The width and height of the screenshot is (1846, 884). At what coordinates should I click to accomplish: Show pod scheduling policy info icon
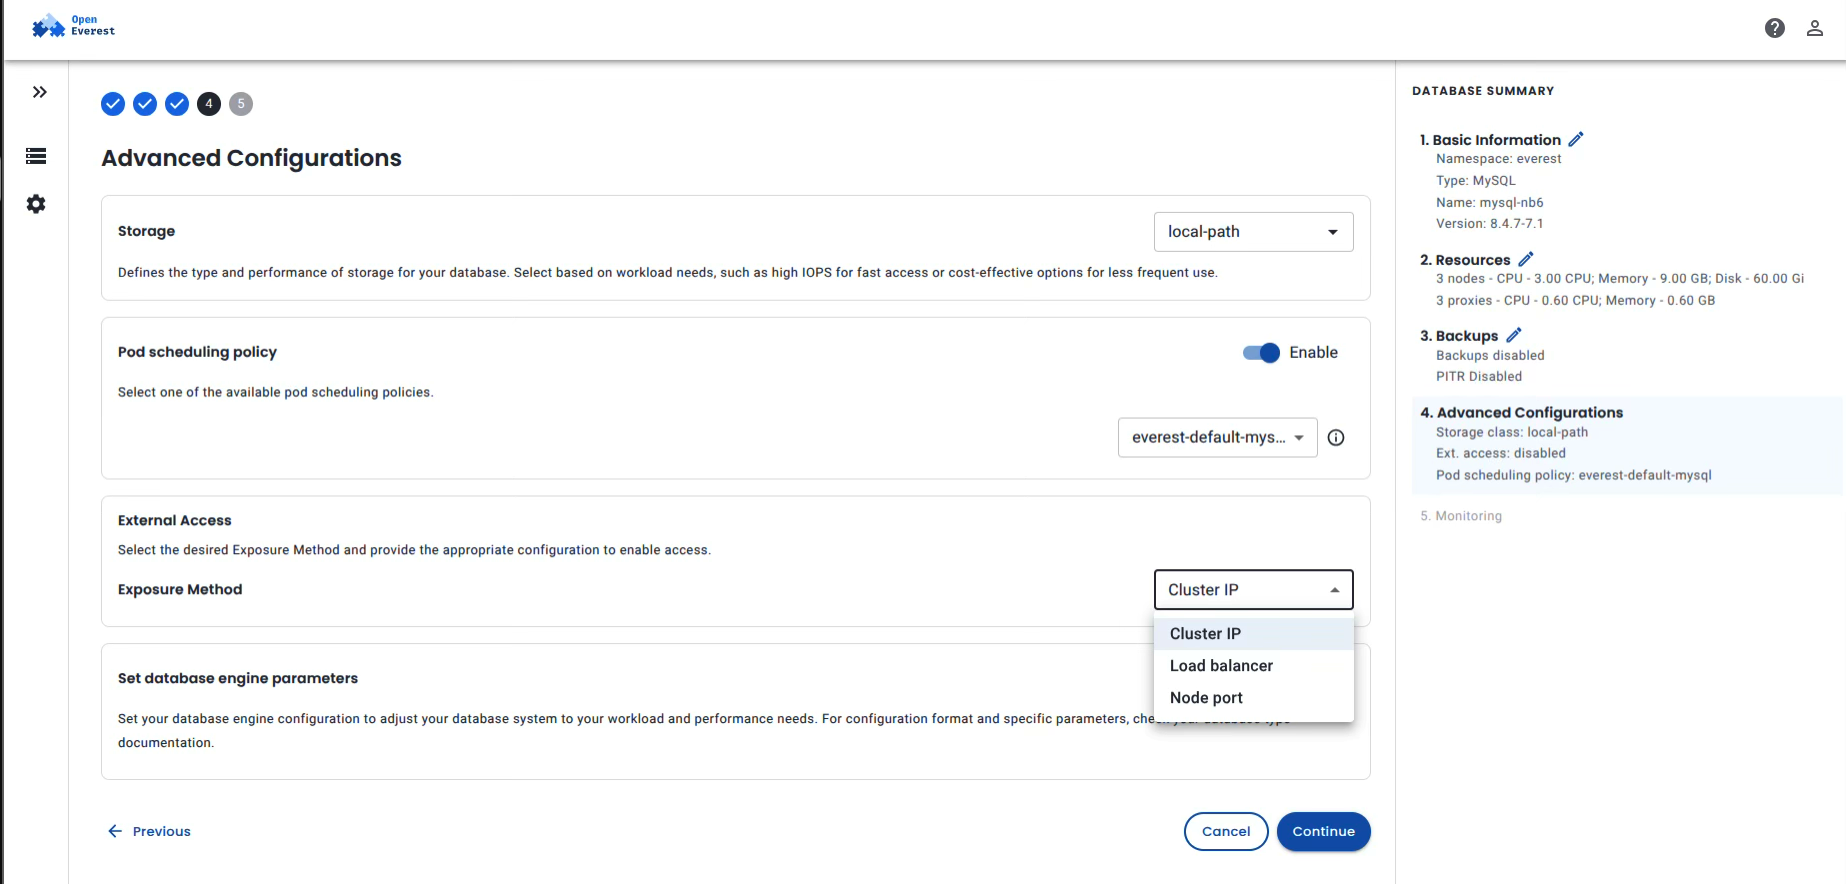[x=1336, y=437]
